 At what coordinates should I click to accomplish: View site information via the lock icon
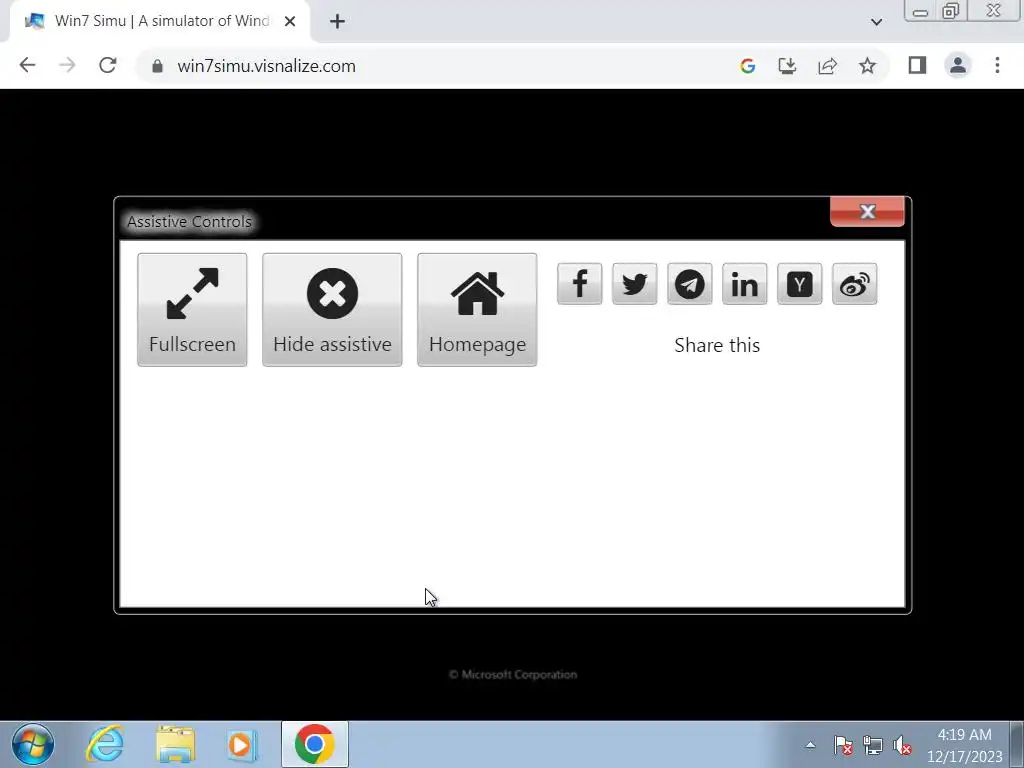coord(157,66)
